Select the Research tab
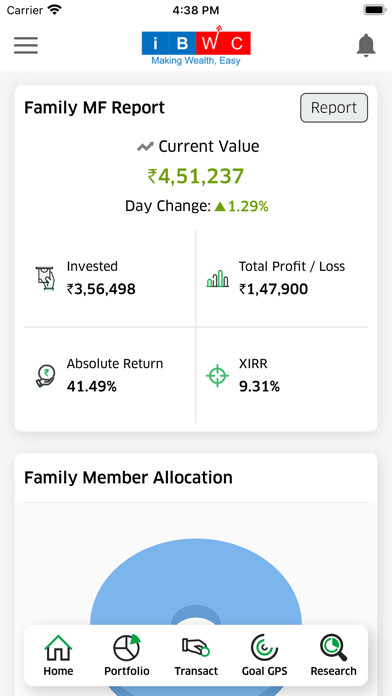Viewport: 392px width, 696px height. click(x=333, y=655)
